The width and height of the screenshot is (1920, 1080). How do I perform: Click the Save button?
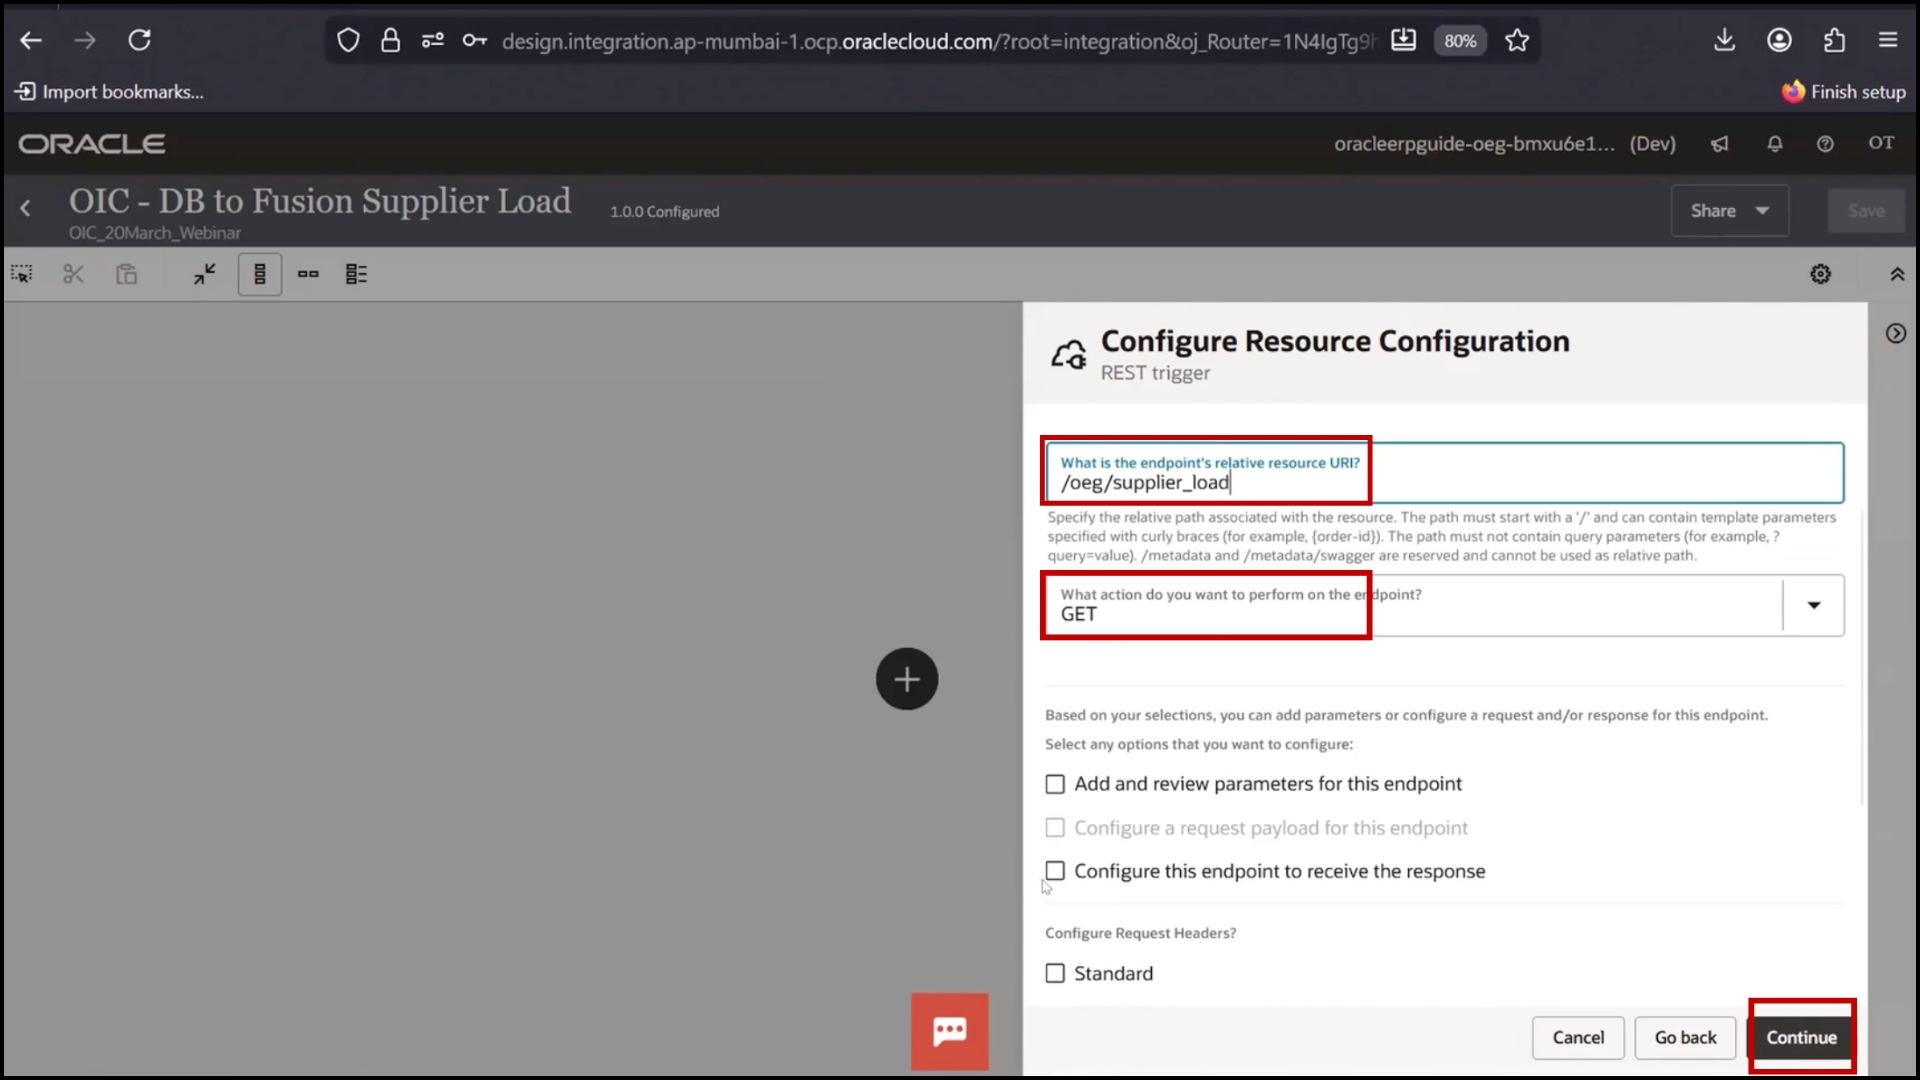[1865, 211]
